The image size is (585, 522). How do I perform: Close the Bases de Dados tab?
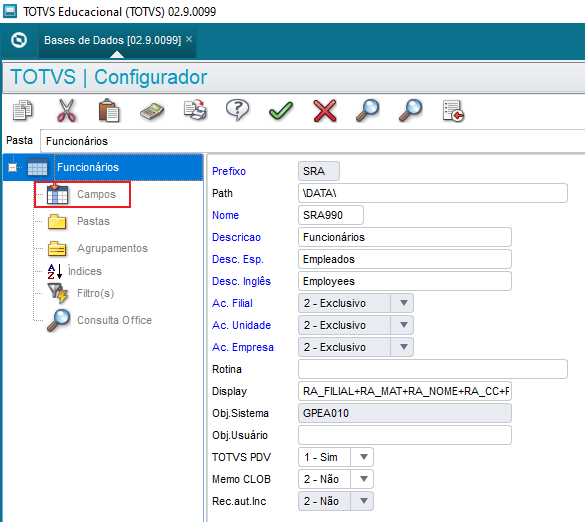(x=189, y=39)
